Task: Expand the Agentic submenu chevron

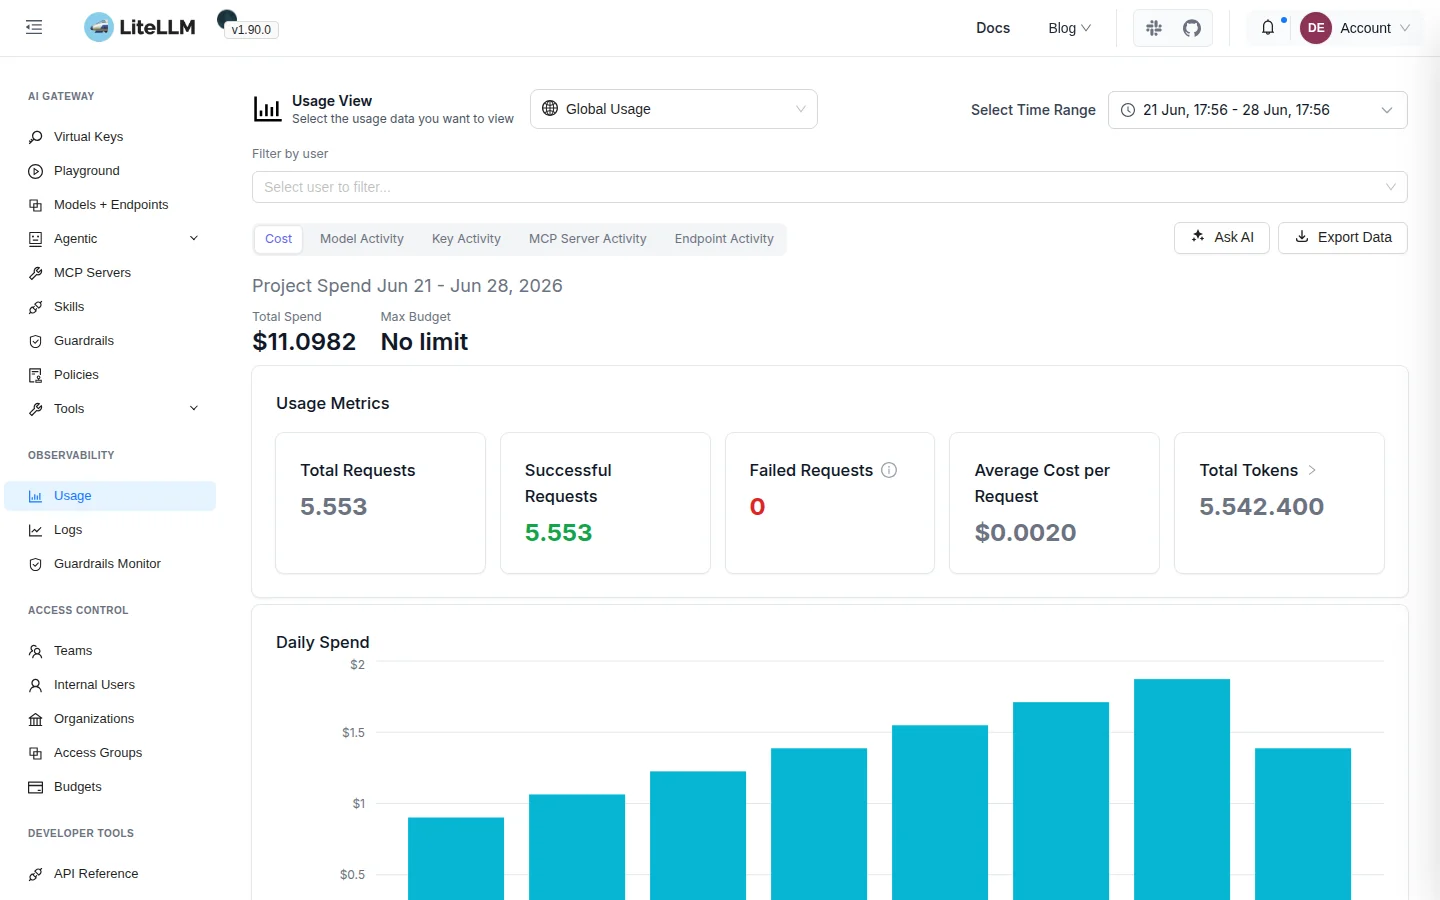Action: (x=194, y=238)
